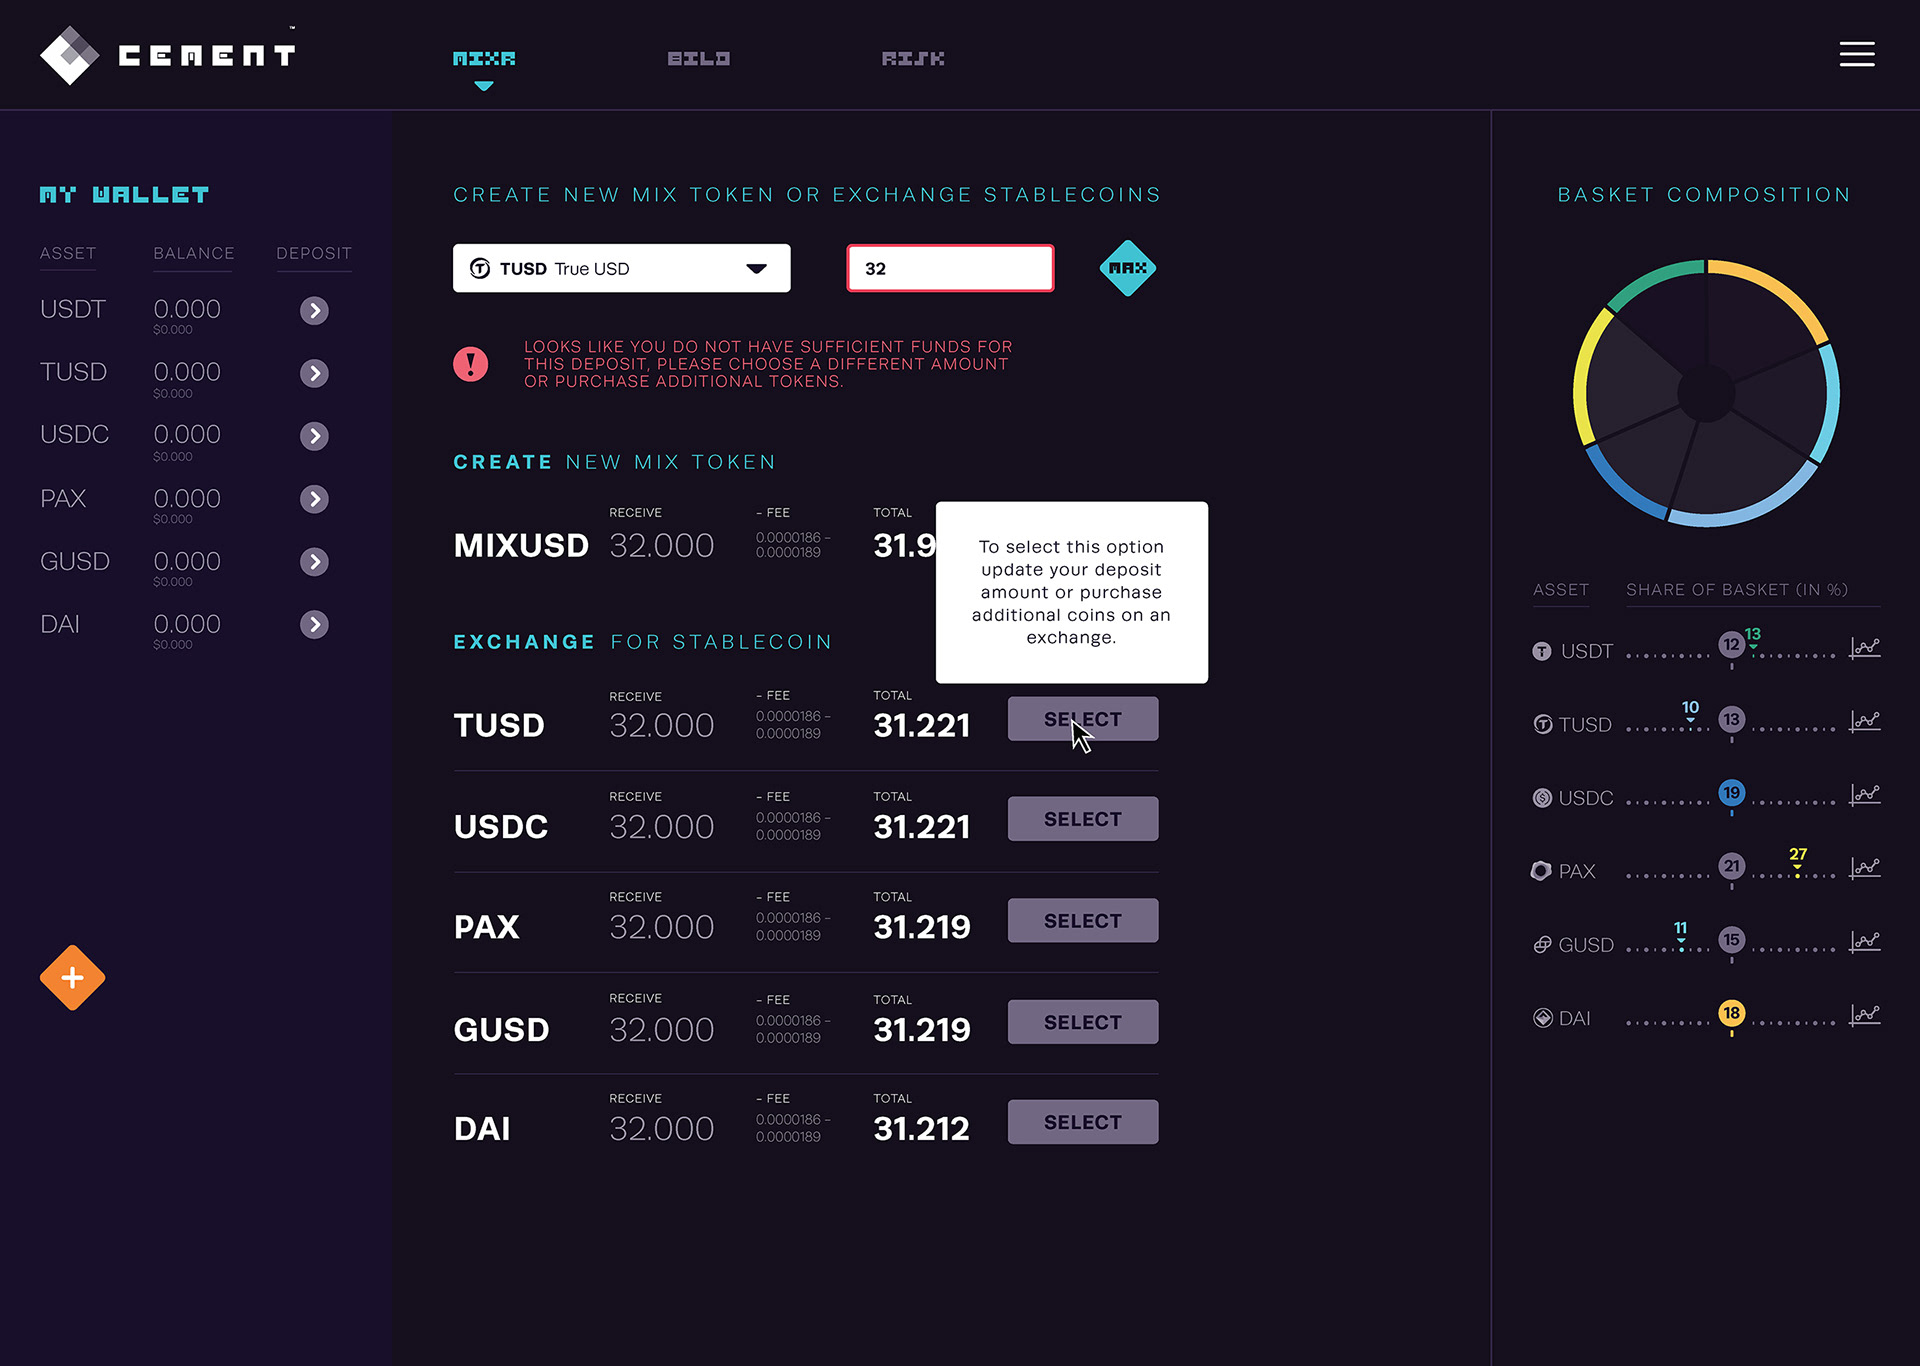The width and height of the screenshot is (1920, 1366).
Task: Switch to the BILD tab
Action: [698, 59]
